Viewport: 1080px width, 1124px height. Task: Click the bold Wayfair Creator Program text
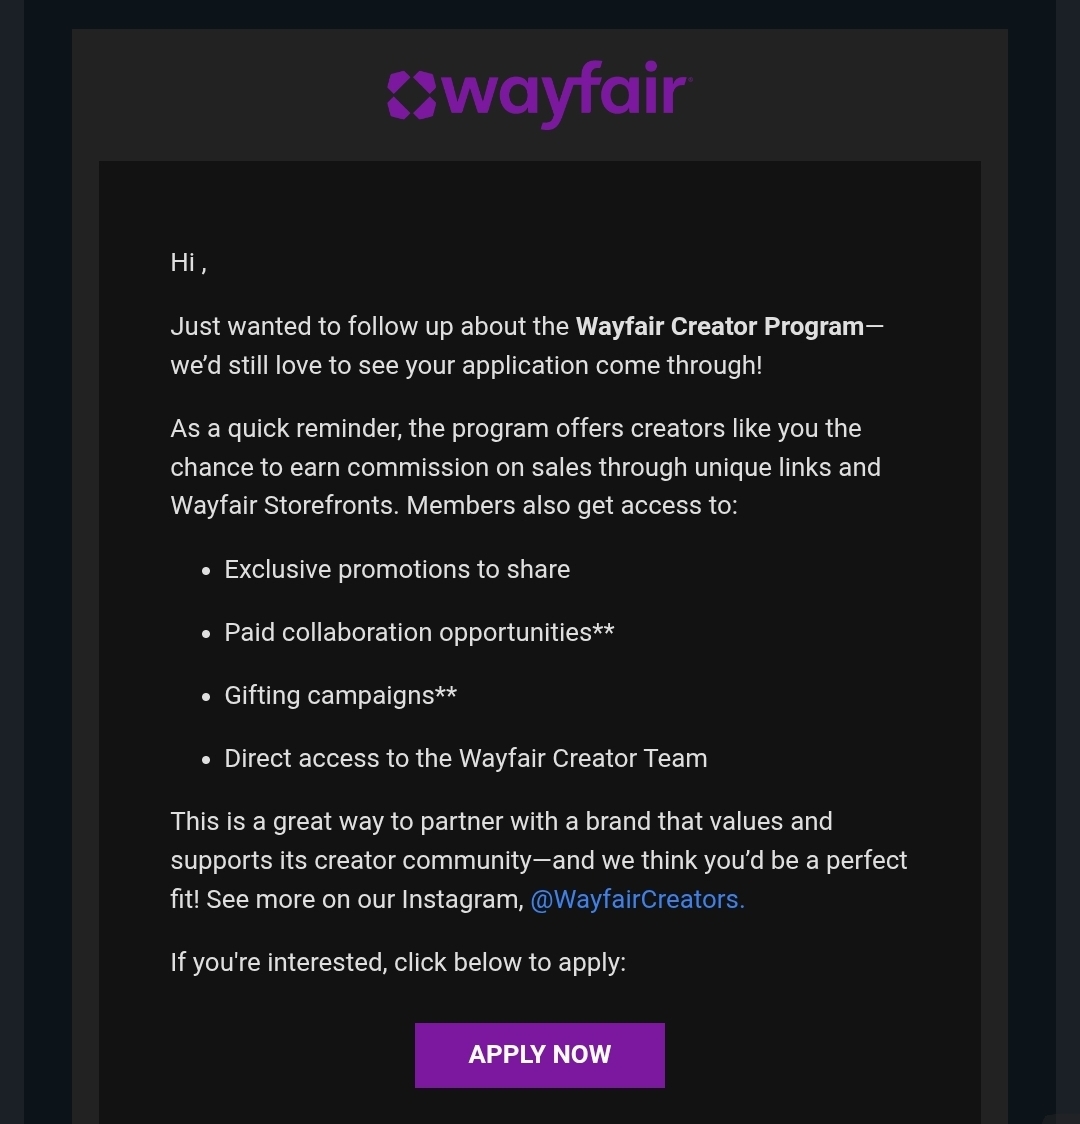pyautogui.click(x=720, y=327)
